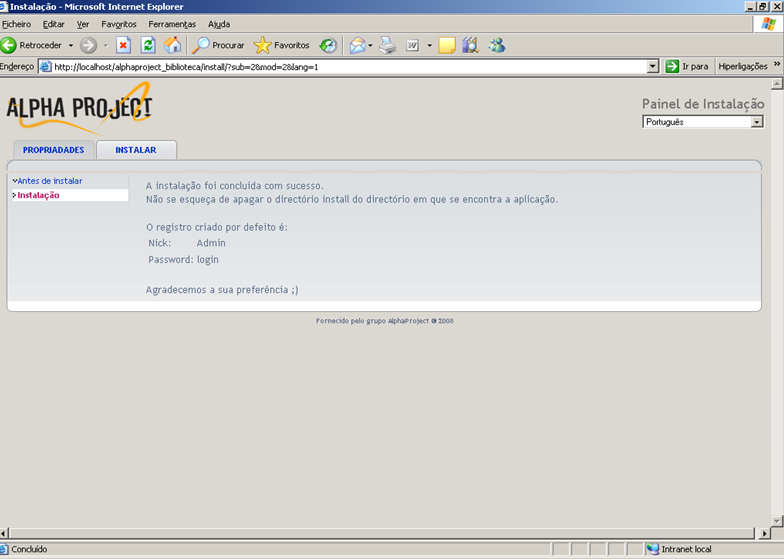The width and height of the screenshot is (784, 560).
Task: Open the back history dropdown arrow
Action: pos(71,46)
